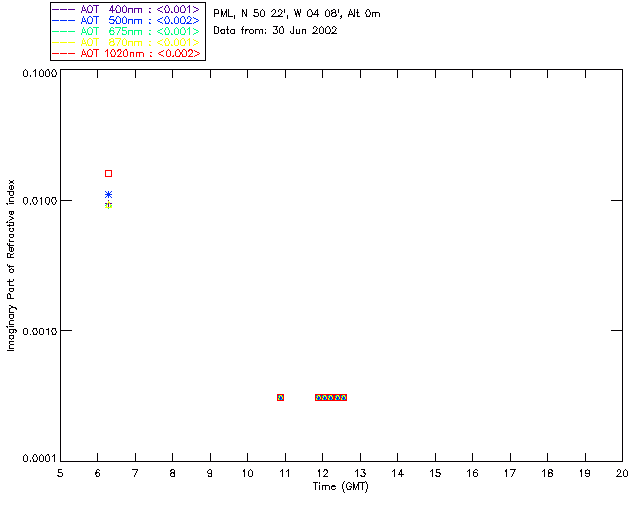The image size is (640, 512).
Task: Select the AOT 500nm legend entry
Action: pyautogui.click(x=126, y=20)
